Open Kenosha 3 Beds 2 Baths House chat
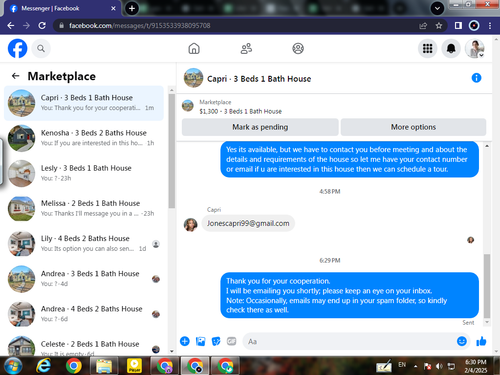The image size is (500, 375). point(84,138)
